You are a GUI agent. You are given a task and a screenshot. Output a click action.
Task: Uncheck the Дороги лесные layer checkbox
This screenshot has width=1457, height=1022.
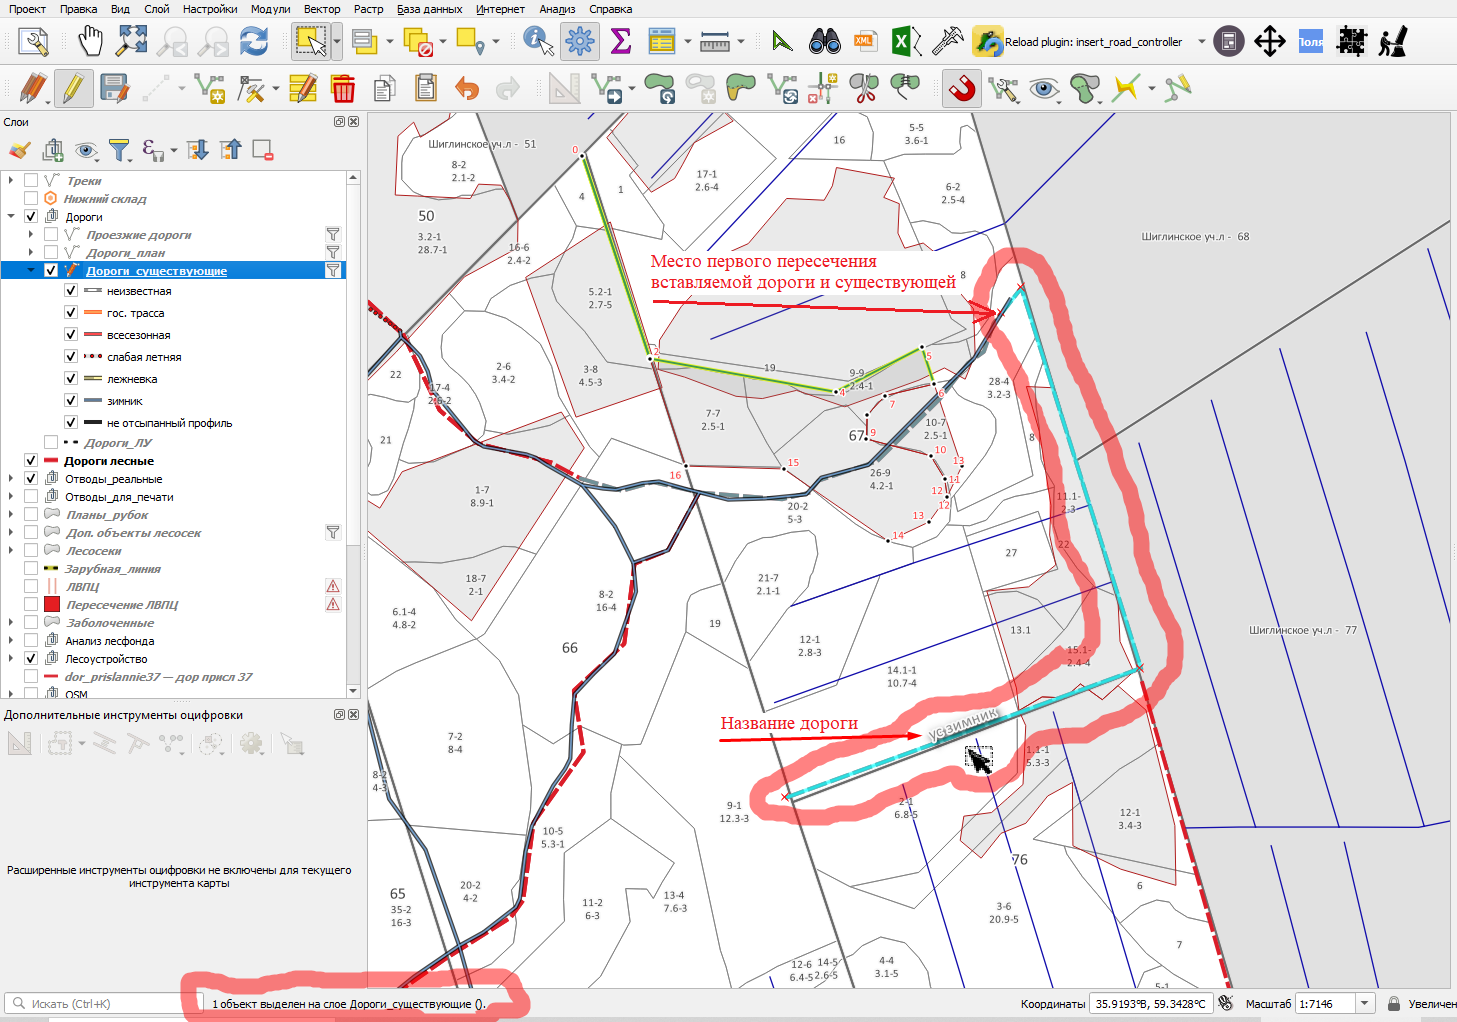pyautogui.click(x=31, y=461)
